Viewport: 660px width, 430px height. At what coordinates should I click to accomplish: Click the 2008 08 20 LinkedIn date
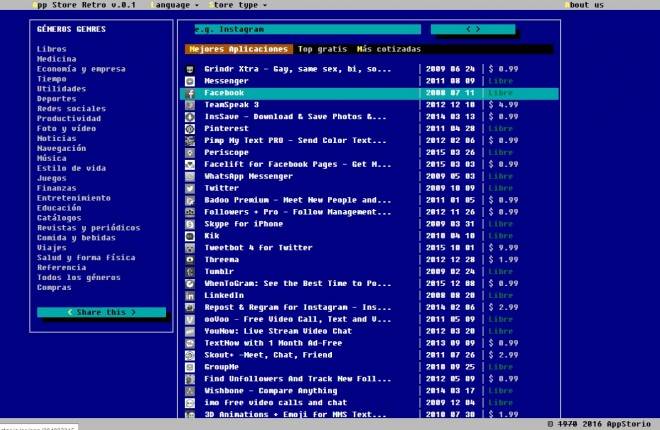click(x=450, y=295)
